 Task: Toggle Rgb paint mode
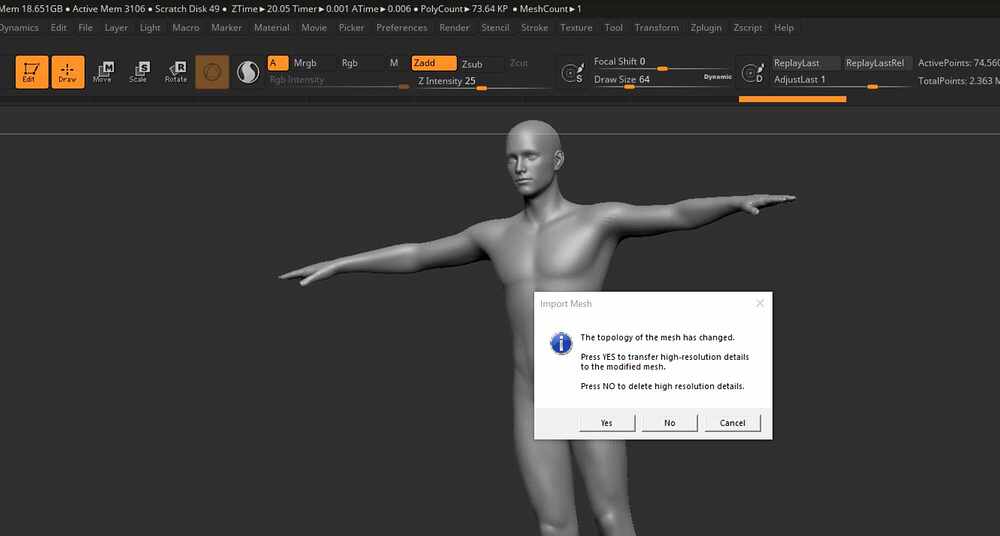(349, 63)
